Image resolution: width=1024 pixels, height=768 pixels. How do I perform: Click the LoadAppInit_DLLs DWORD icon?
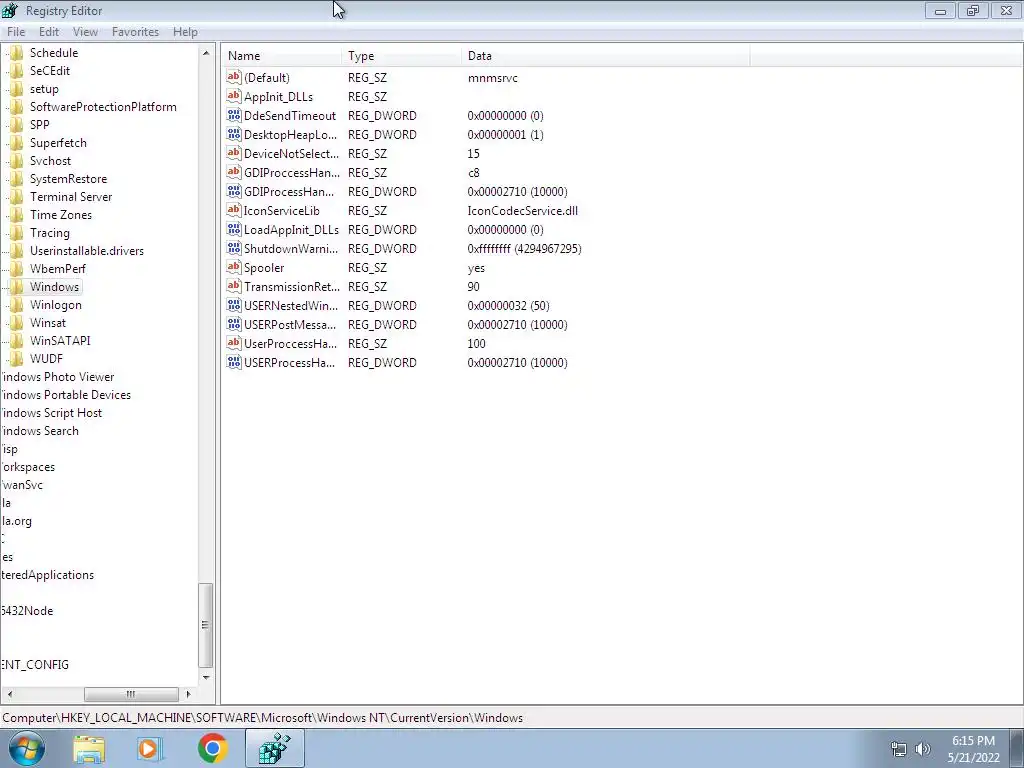[x=234, y=229]
